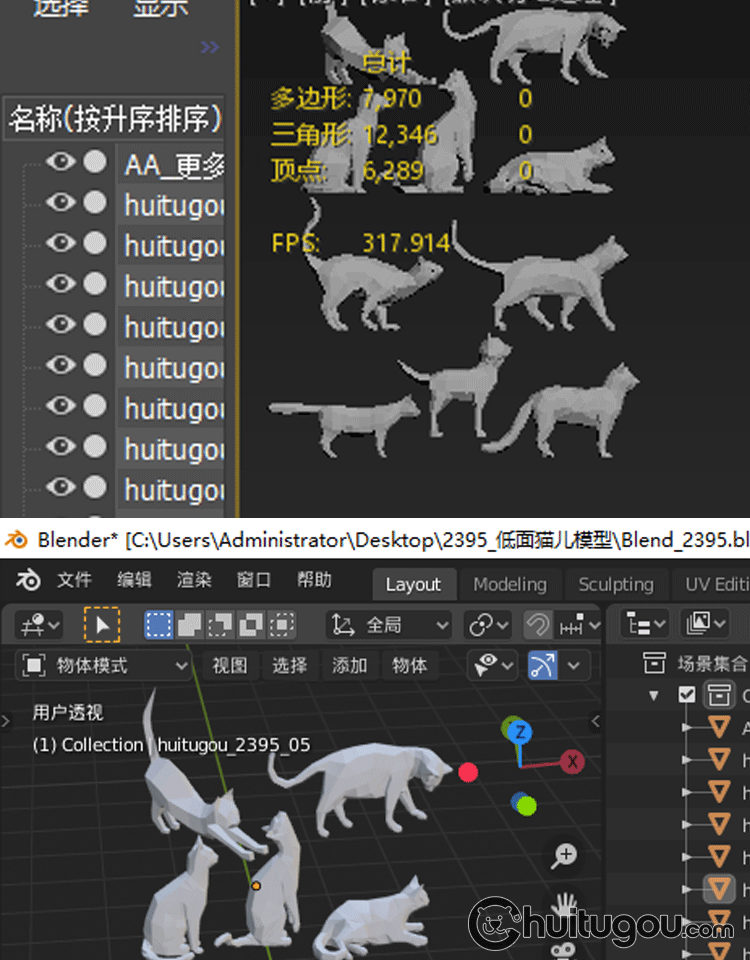Image resolution: width=750 pixels, height=960 pixels.
Task: Open the Blender application menu logo beside 文件
Action: (x=28, y=580)
